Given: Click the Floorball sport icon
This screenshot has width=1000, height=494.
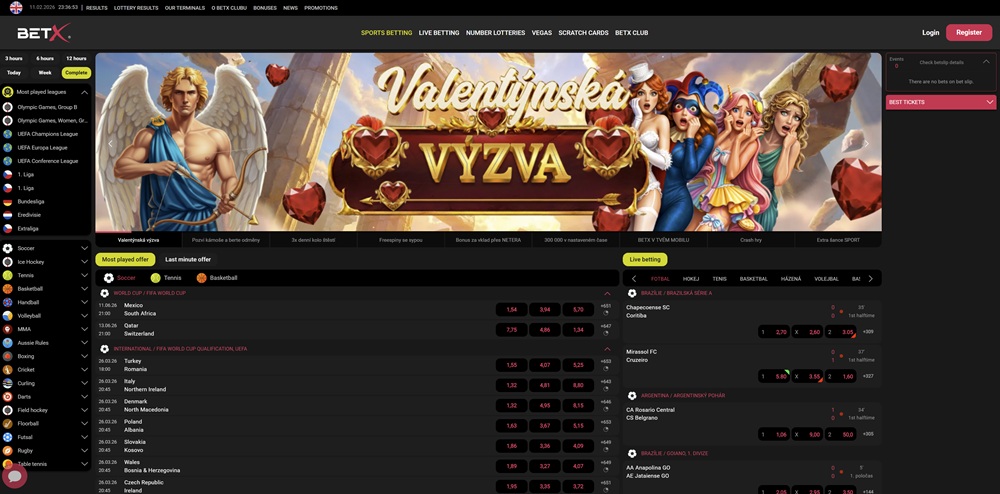Looking at the screenshot, I should 8,423.
